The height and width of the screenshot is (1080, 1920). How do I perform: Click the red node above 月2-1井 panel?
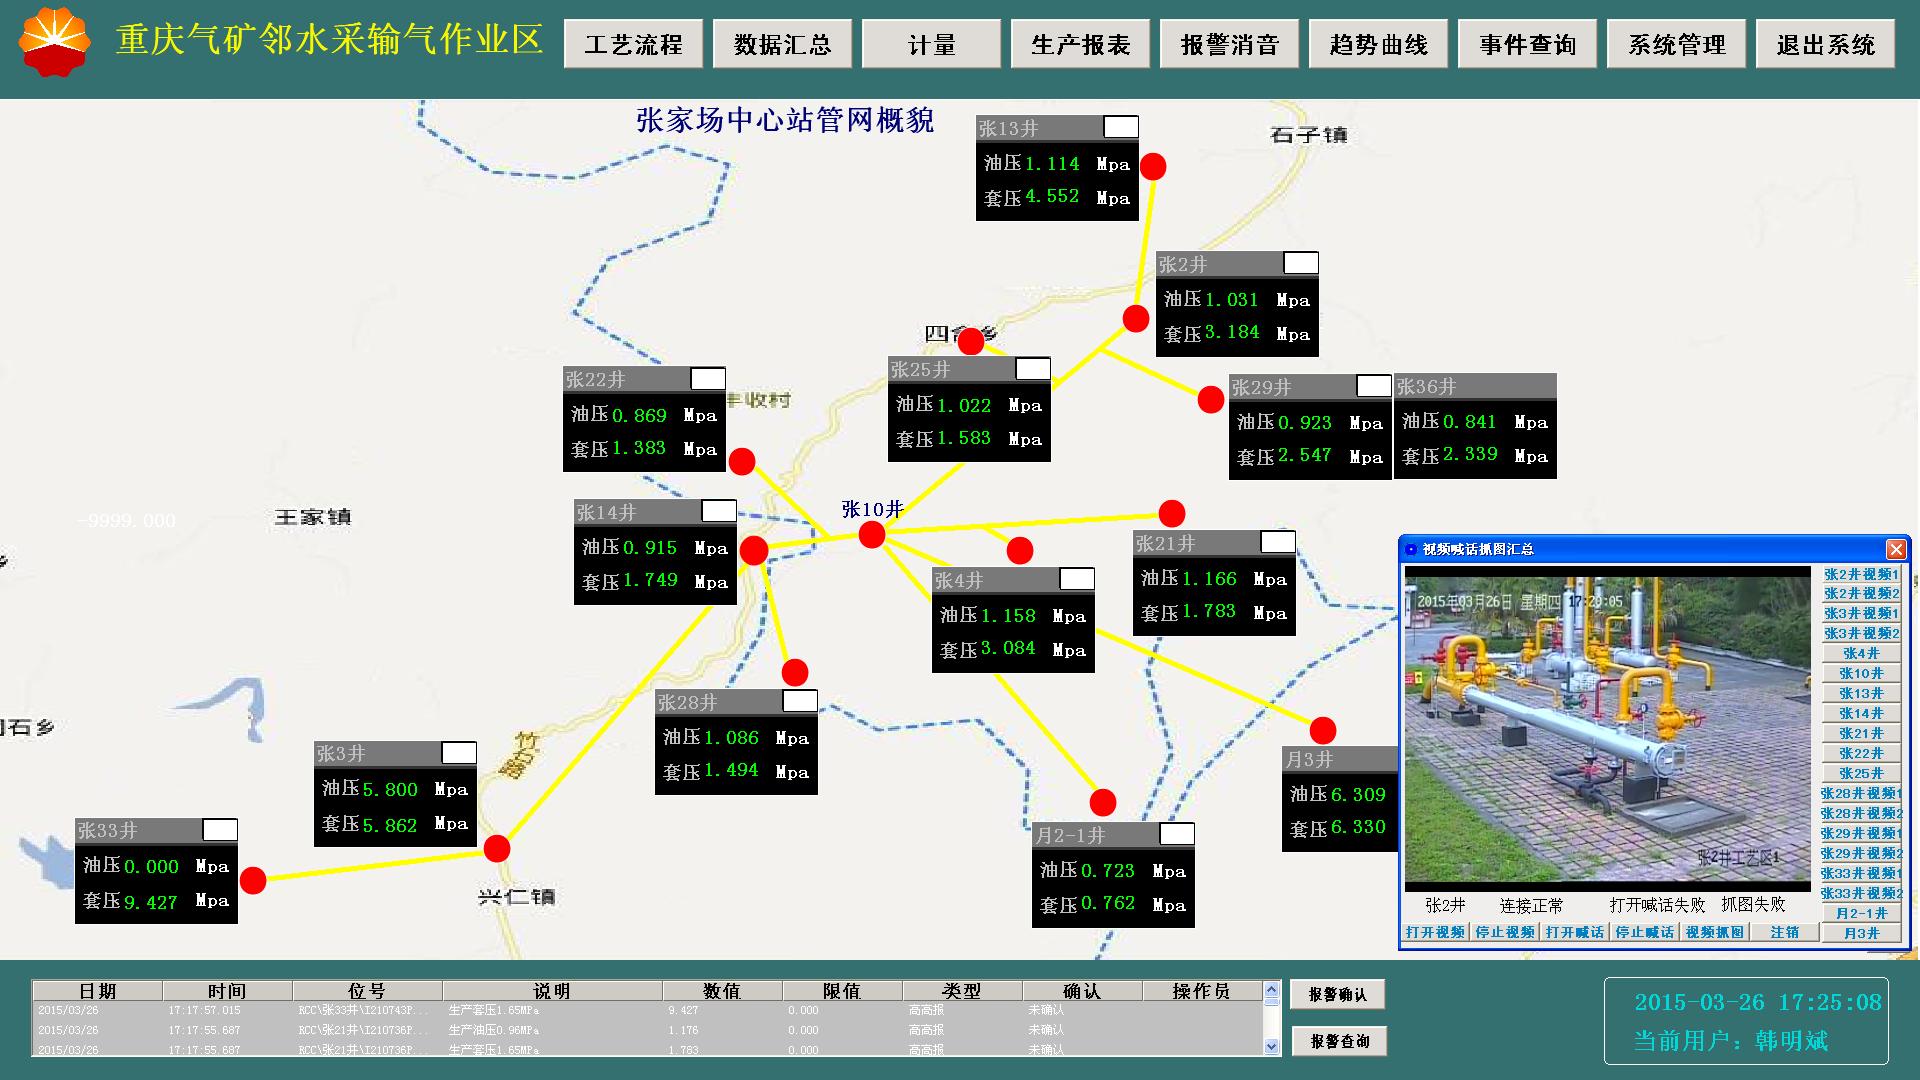[x=1103, y=802]
